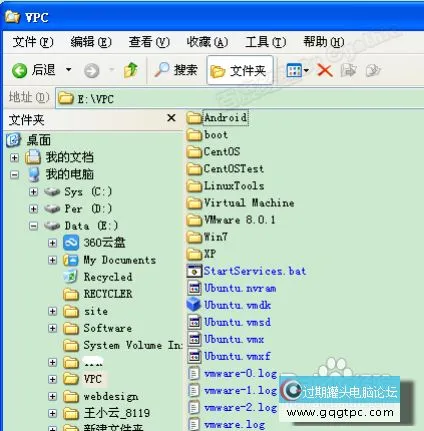Select webdesign folder in tree
Screen dimensions: 424x431
[x=111, y=397]
